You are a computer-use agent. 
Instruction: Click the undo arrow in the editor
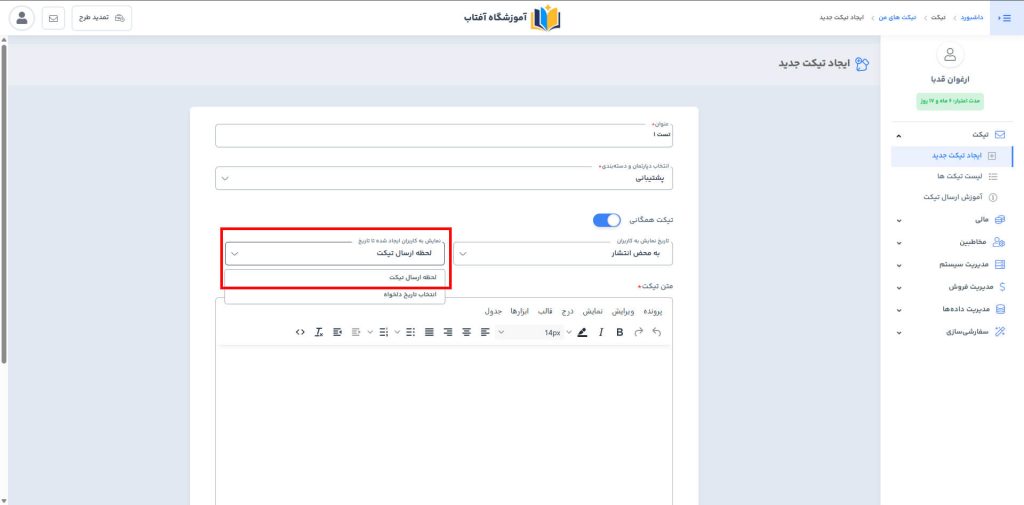(x=657, y=332)
